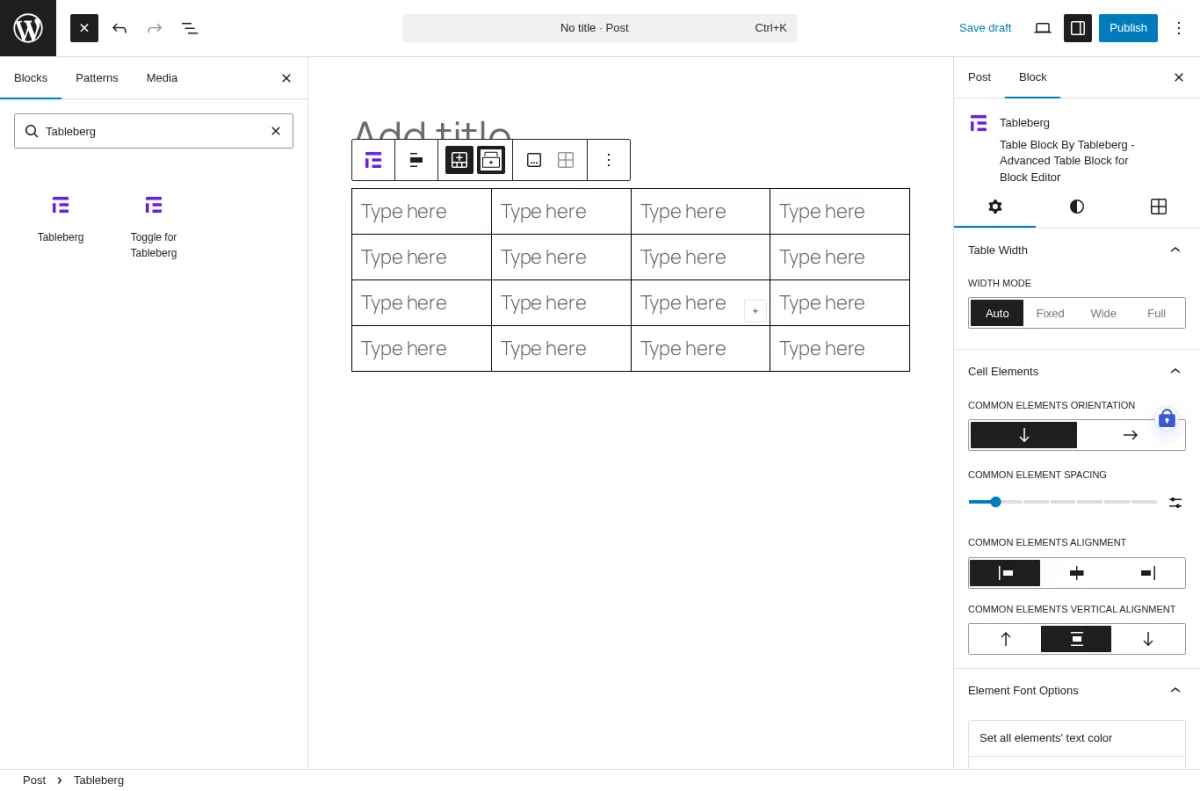Click the four-square grid toolbar icon
The image size is (1200, 791).
click(566, 160)
